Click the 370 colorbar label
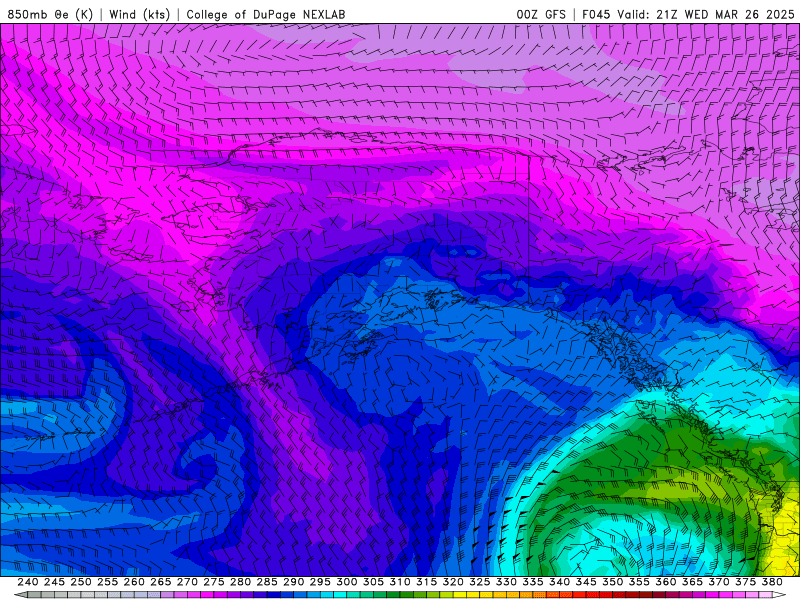Image resolution: width=800 pixels, height=600 pixels. tap(719, 582)
